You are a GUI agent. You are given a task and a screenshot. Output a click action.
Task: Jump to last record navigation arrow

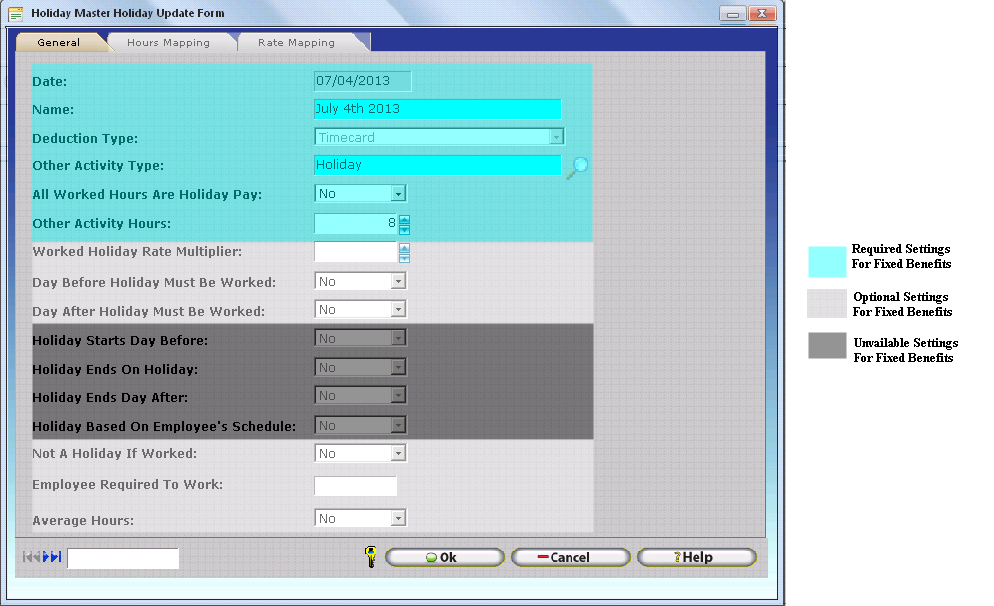[56, 557]
